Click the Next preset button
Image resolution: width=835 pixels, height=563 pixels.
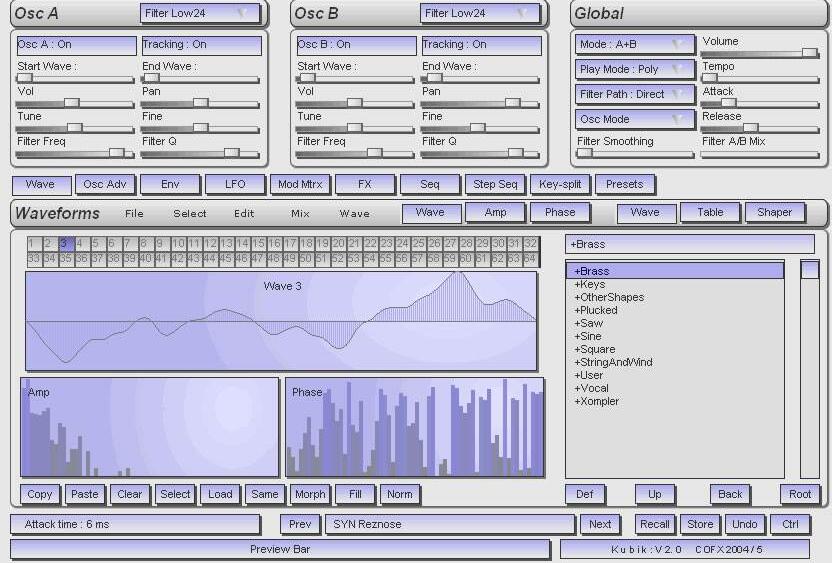(600, 524)
